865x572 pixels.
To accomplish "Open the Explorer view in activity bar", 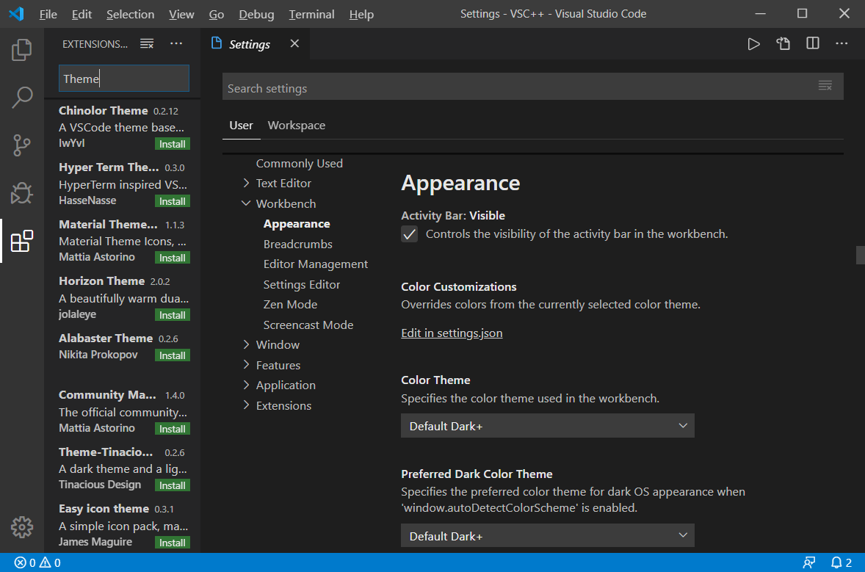I will coord(22,50).
